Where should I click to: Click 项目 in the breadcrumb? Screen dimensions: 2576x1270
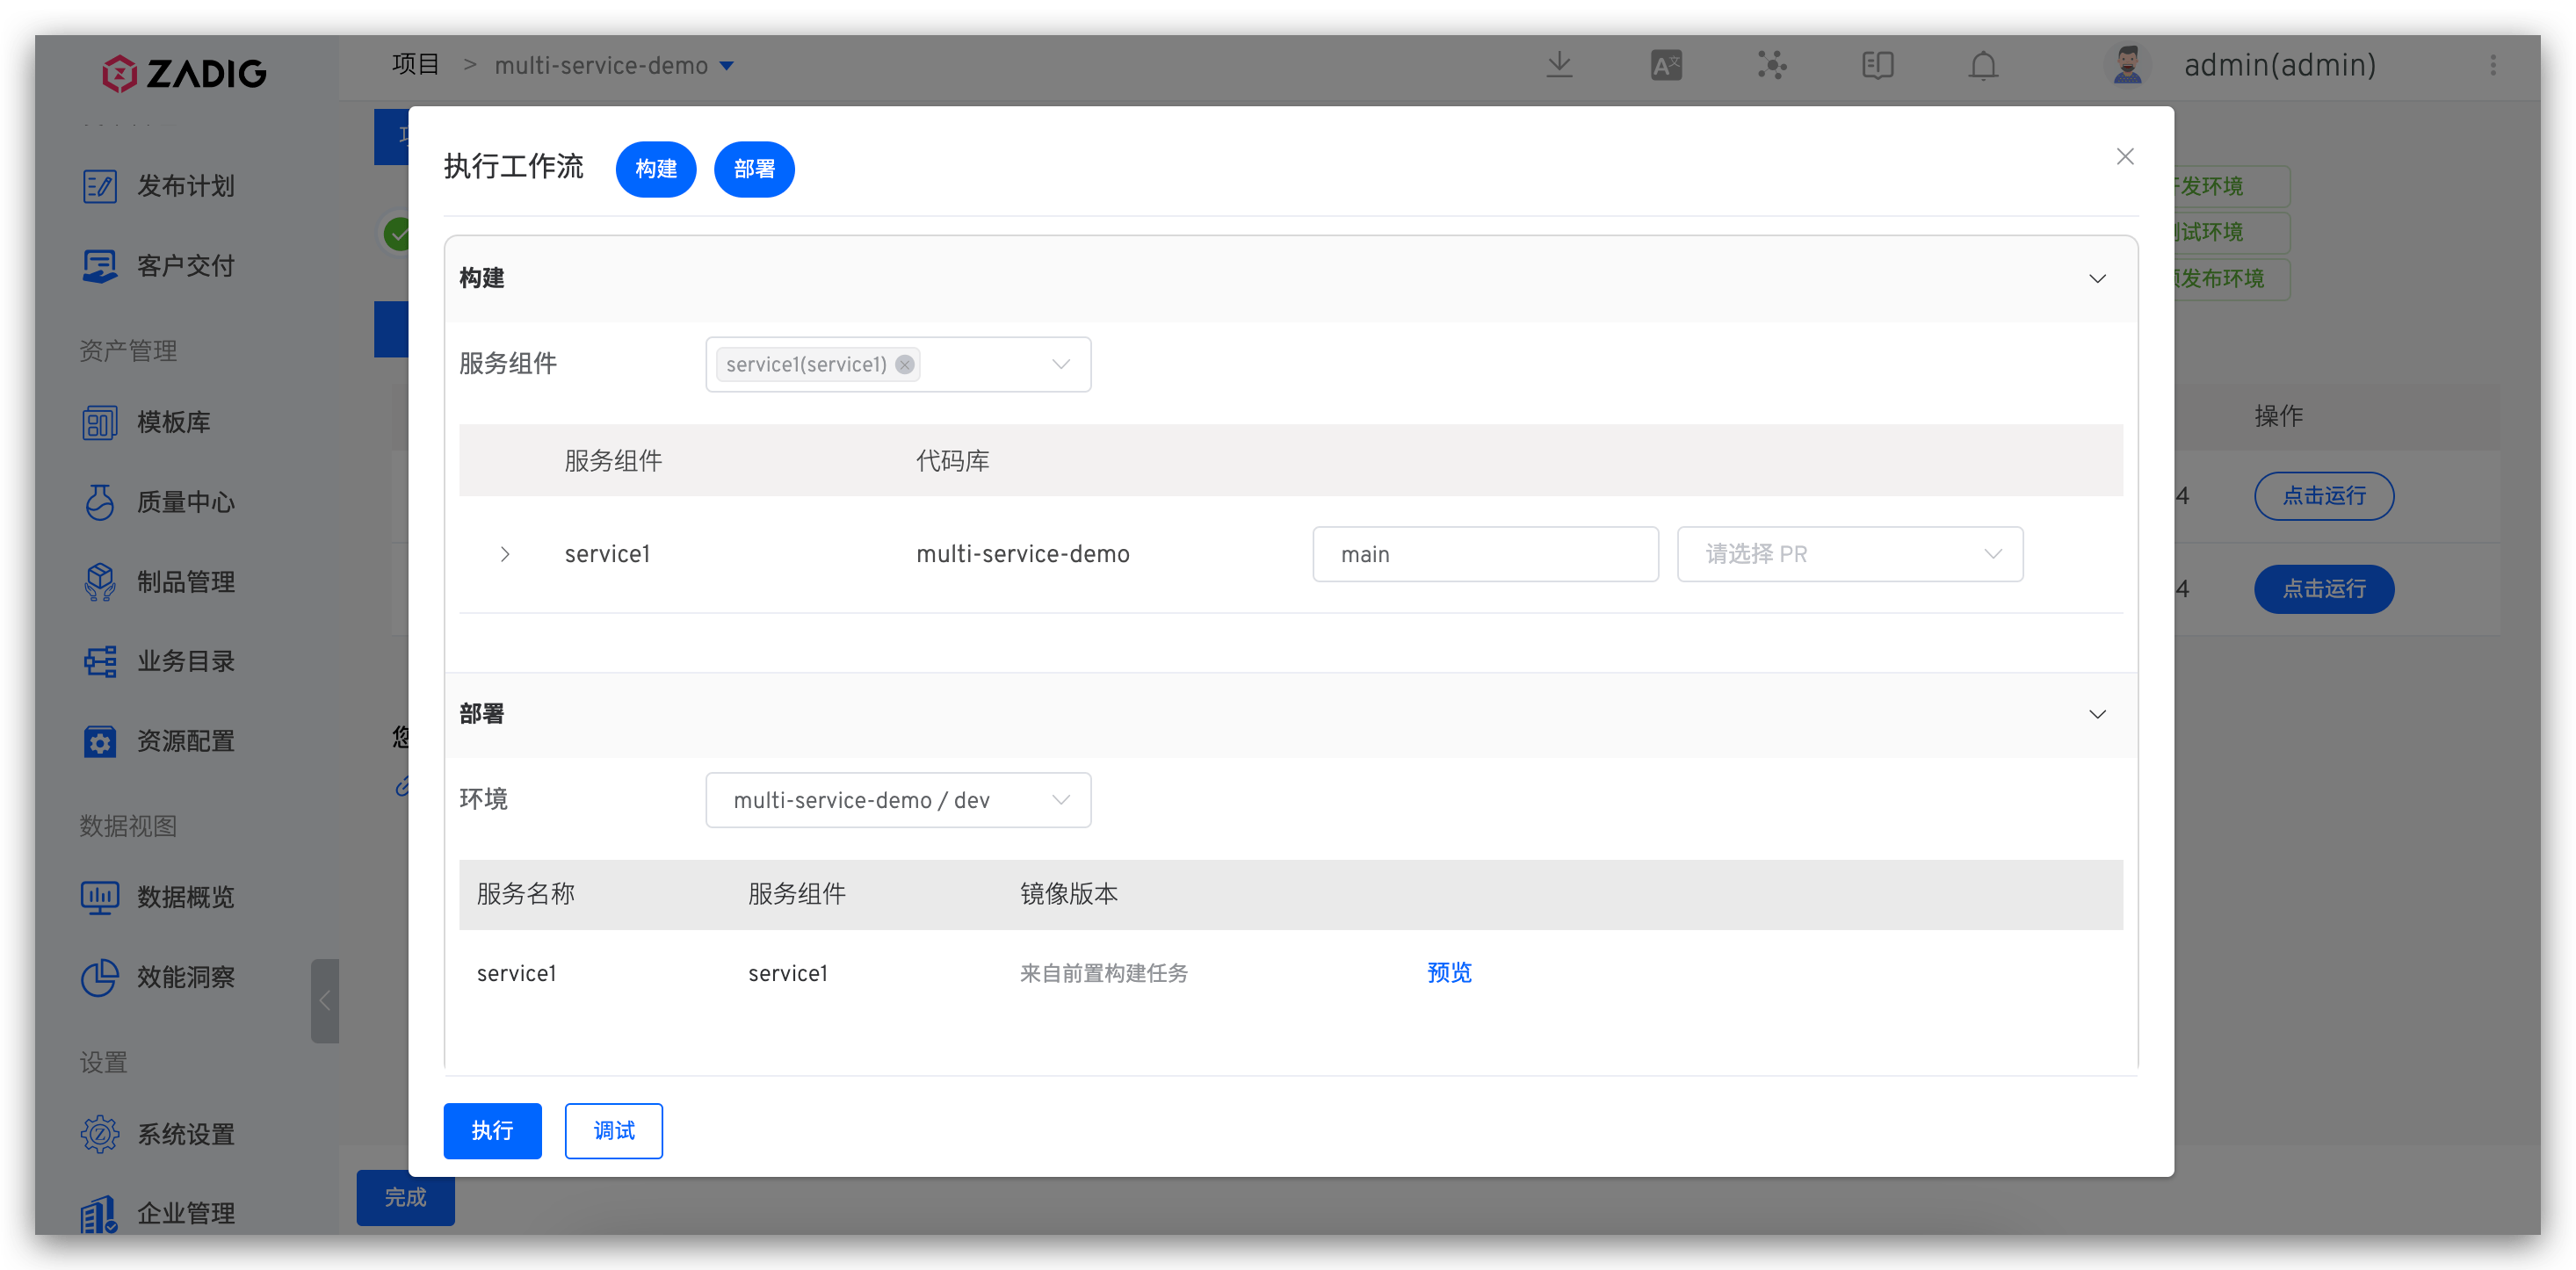[x=415, y=65]
